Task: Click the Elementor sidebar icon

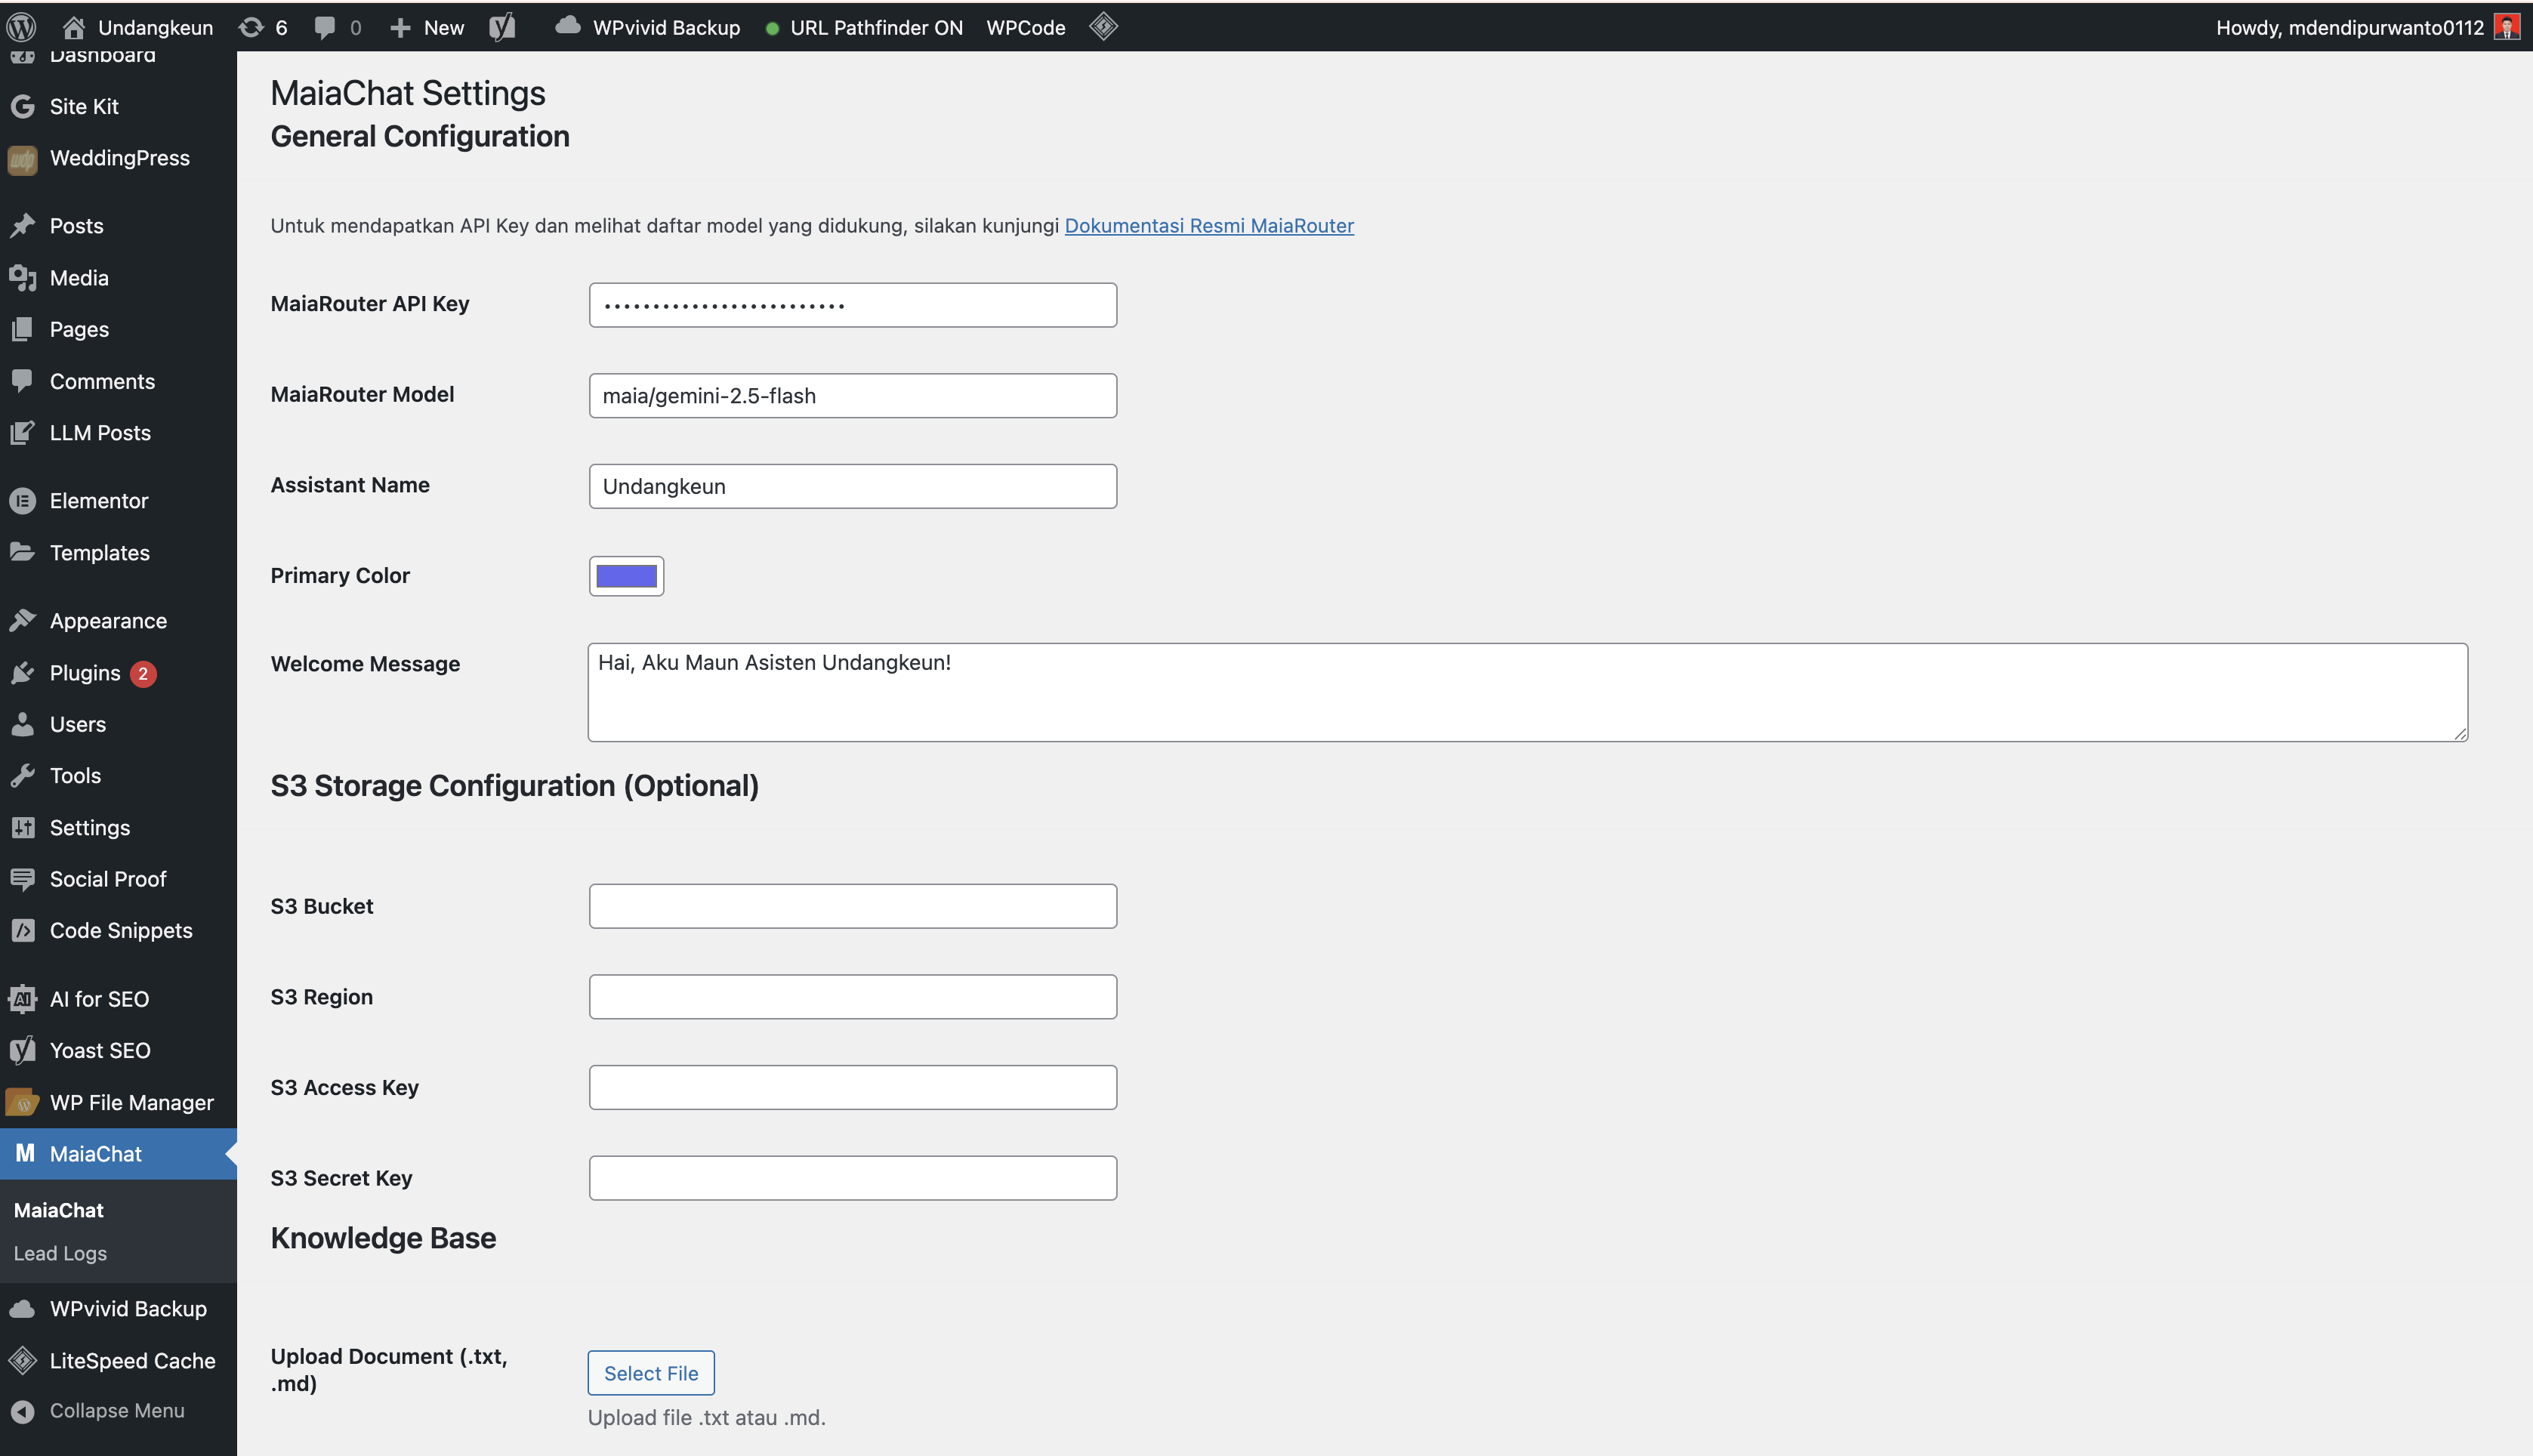Action: point(22,501)
